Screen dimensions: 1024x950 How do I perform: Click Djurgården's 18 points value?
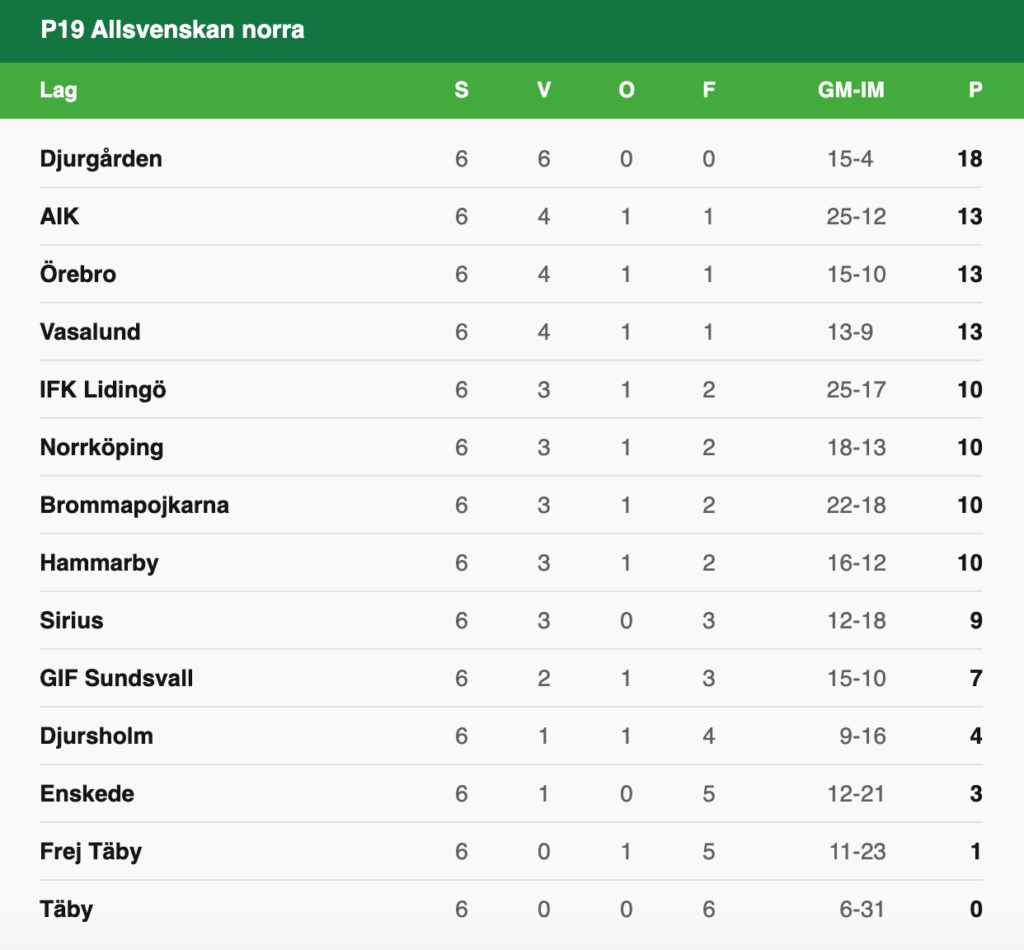pyautogui.click(x=969, y=159)
